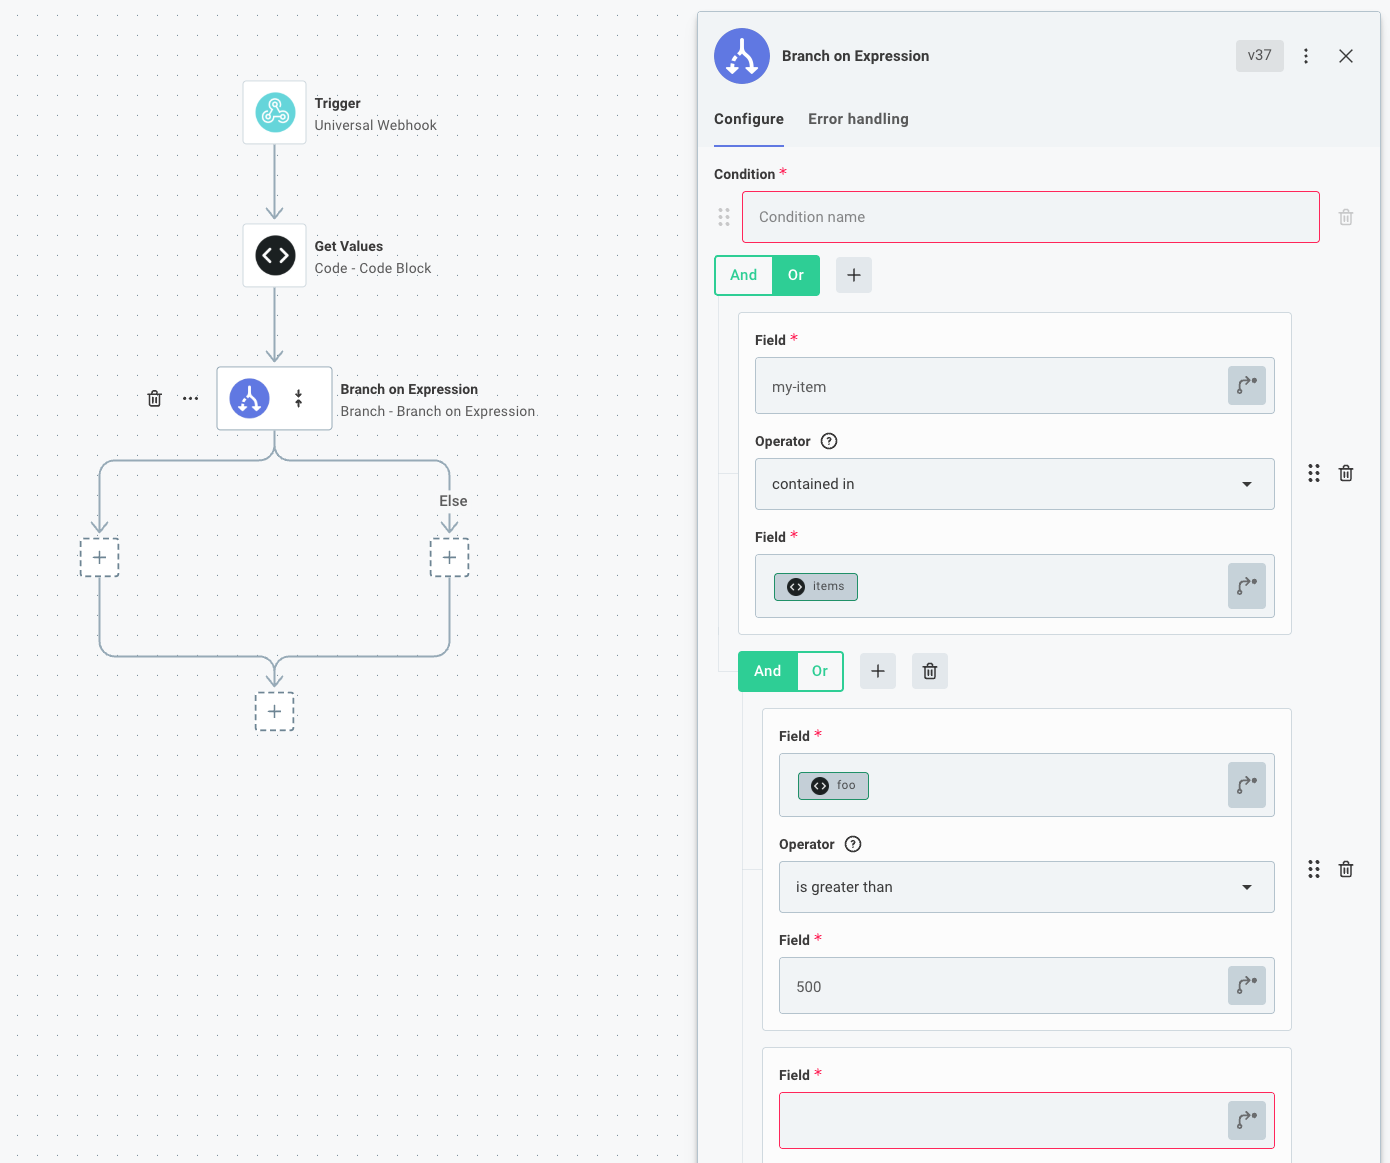
Task: Switch to the Error handling tab
Action: [x=858, y=119]
